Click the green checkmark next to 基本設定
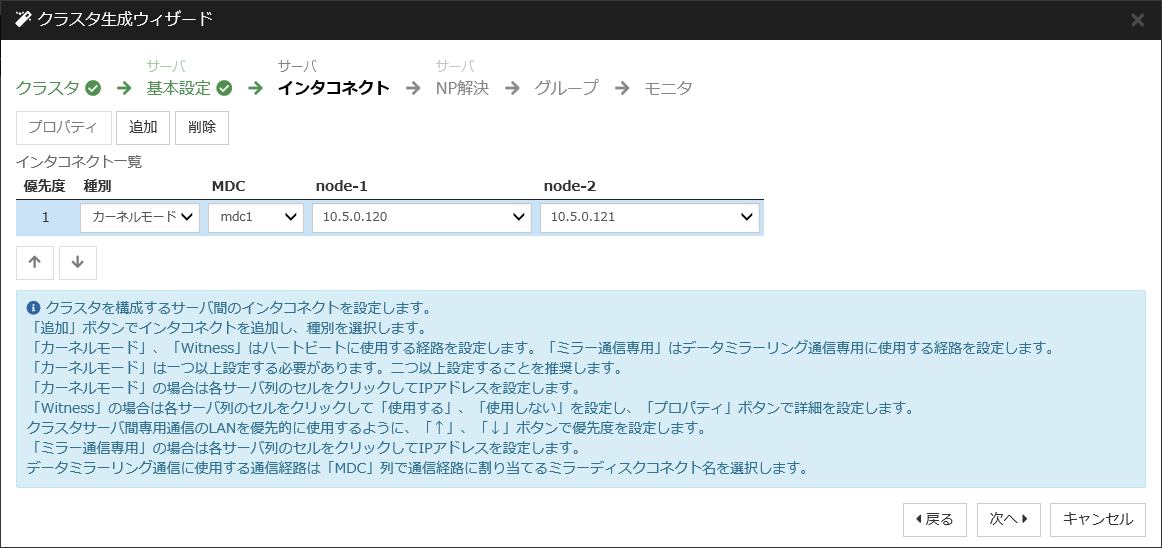 coord(224,88)
